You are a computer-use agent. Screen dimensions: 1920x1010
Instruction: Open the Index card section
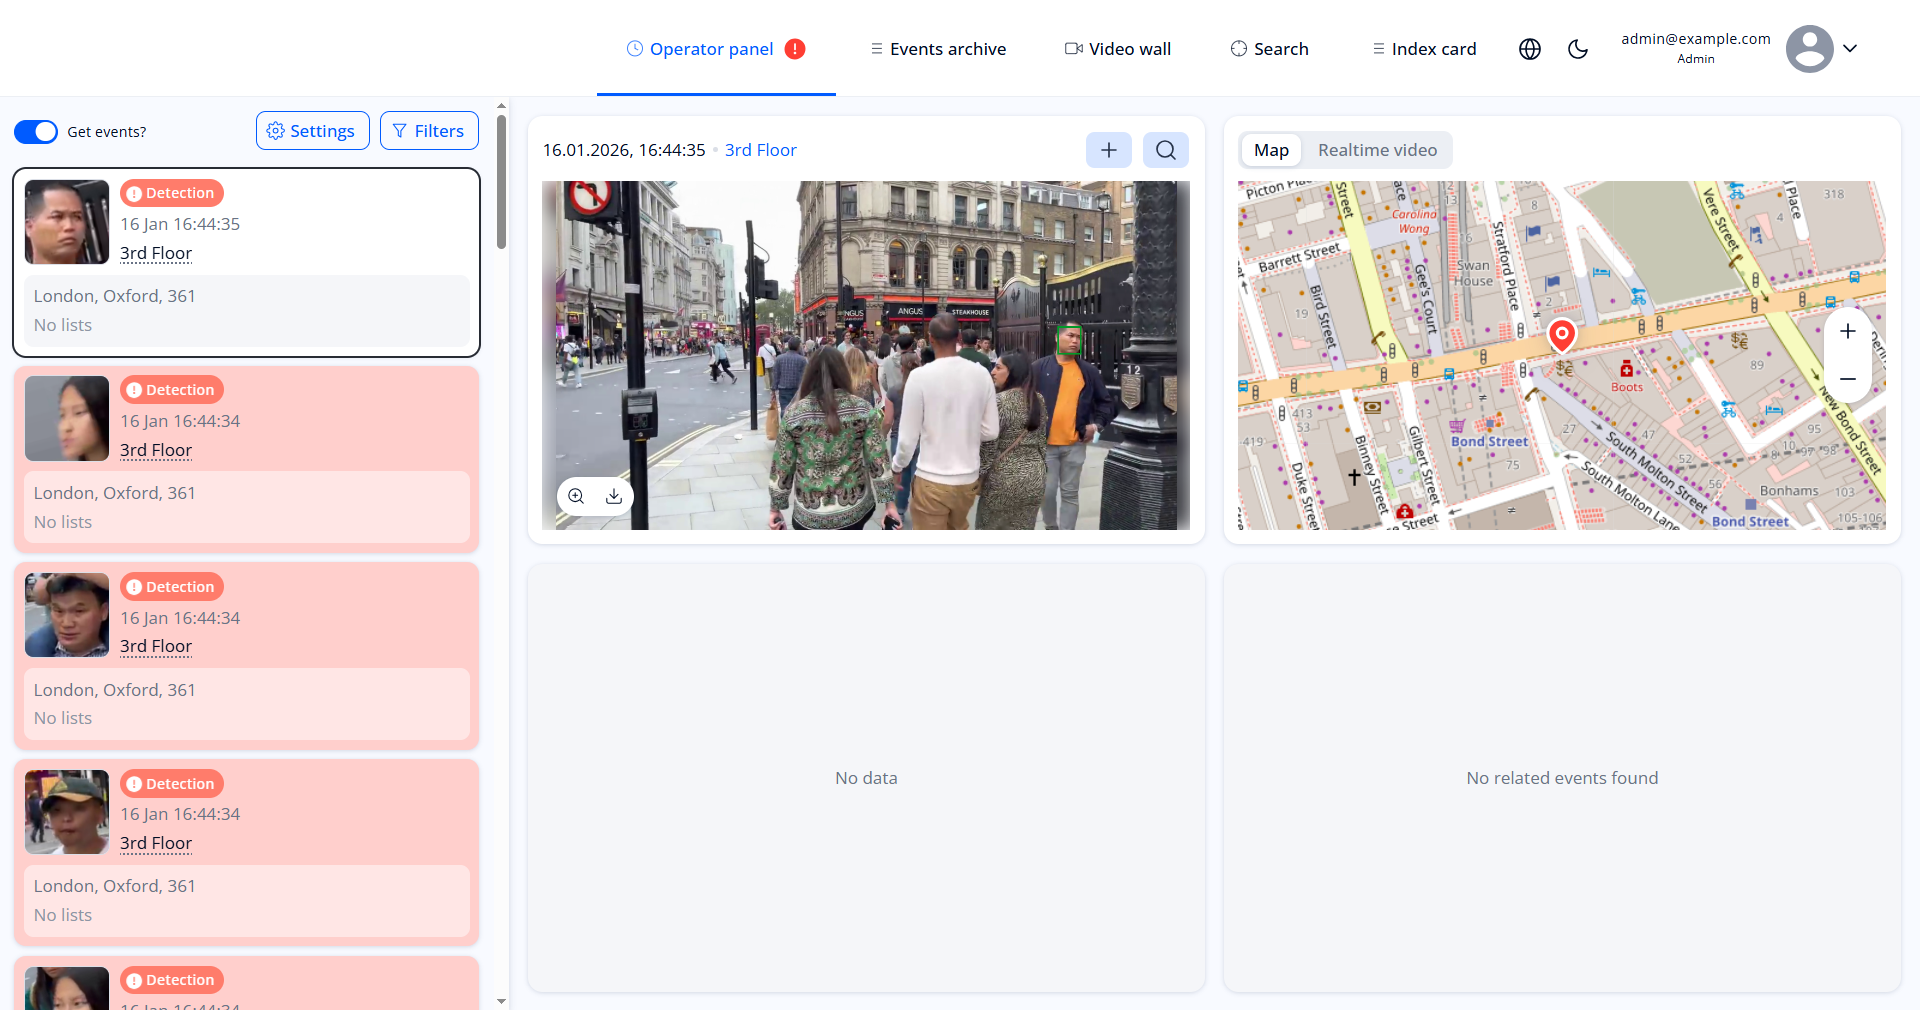pyautogui.click(x=1424, y=48)
